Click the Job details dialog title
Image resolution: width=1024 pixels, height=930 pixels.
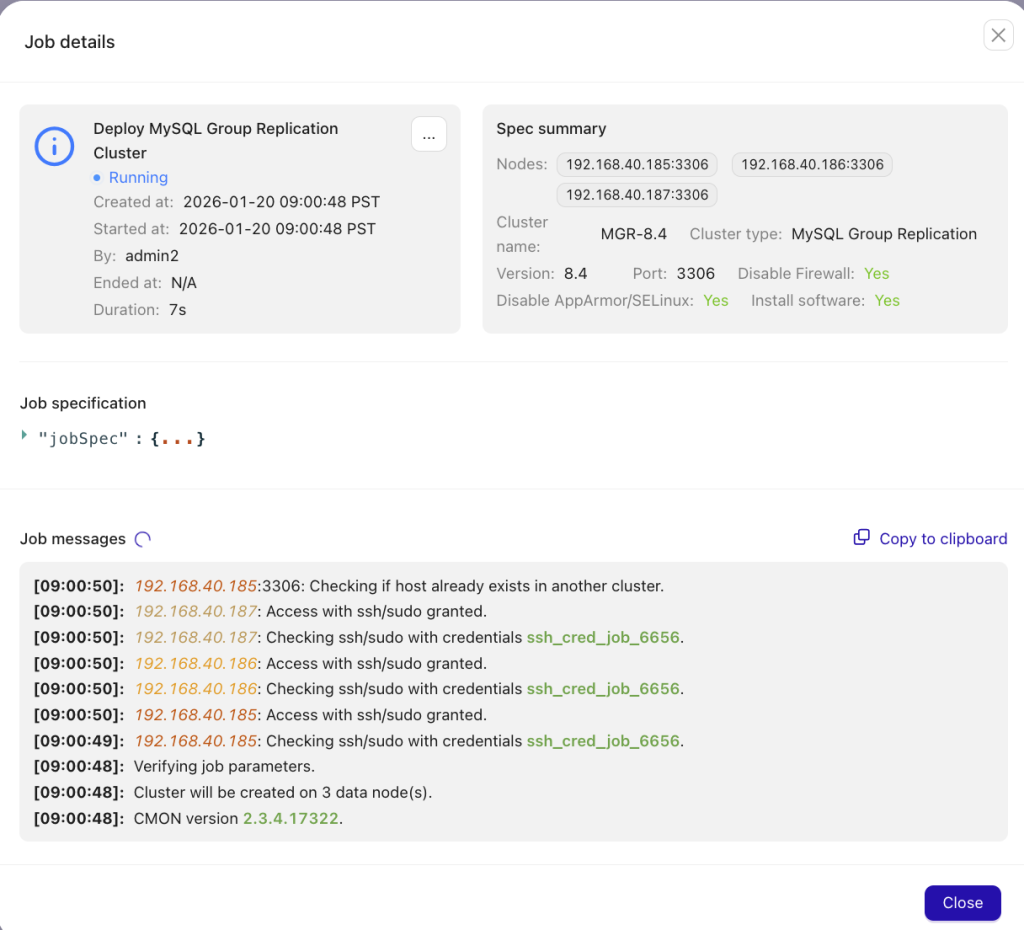(70, 42)
